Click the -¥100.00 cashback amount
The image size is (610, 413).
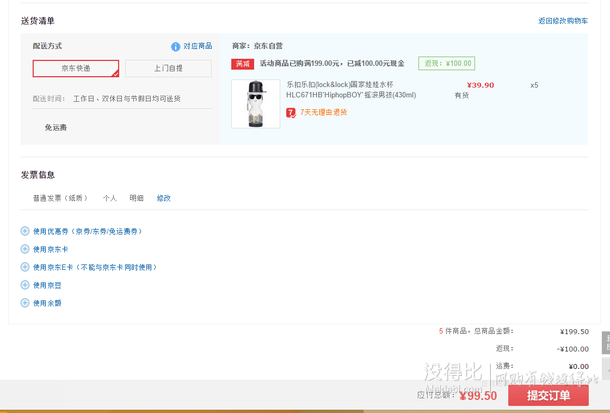[x=573, y=349]
